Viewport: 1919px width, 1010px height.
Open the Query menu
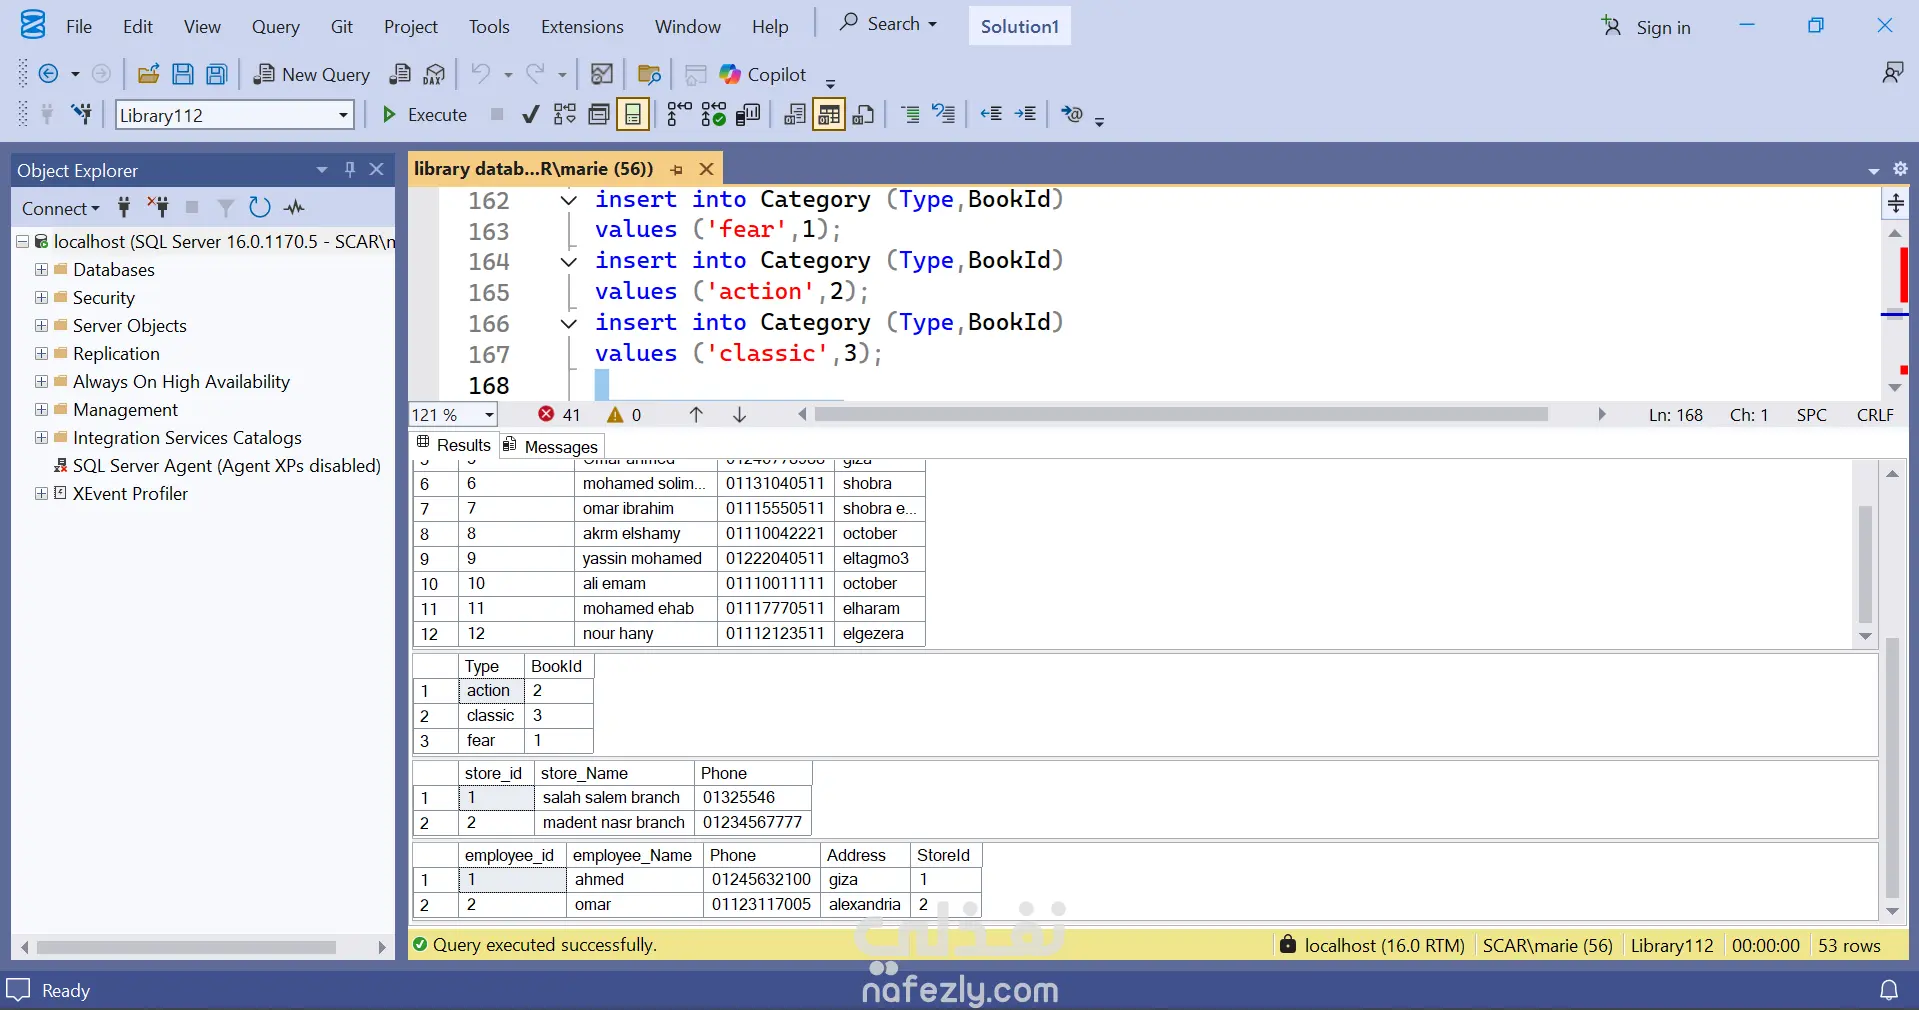point(275,27)
